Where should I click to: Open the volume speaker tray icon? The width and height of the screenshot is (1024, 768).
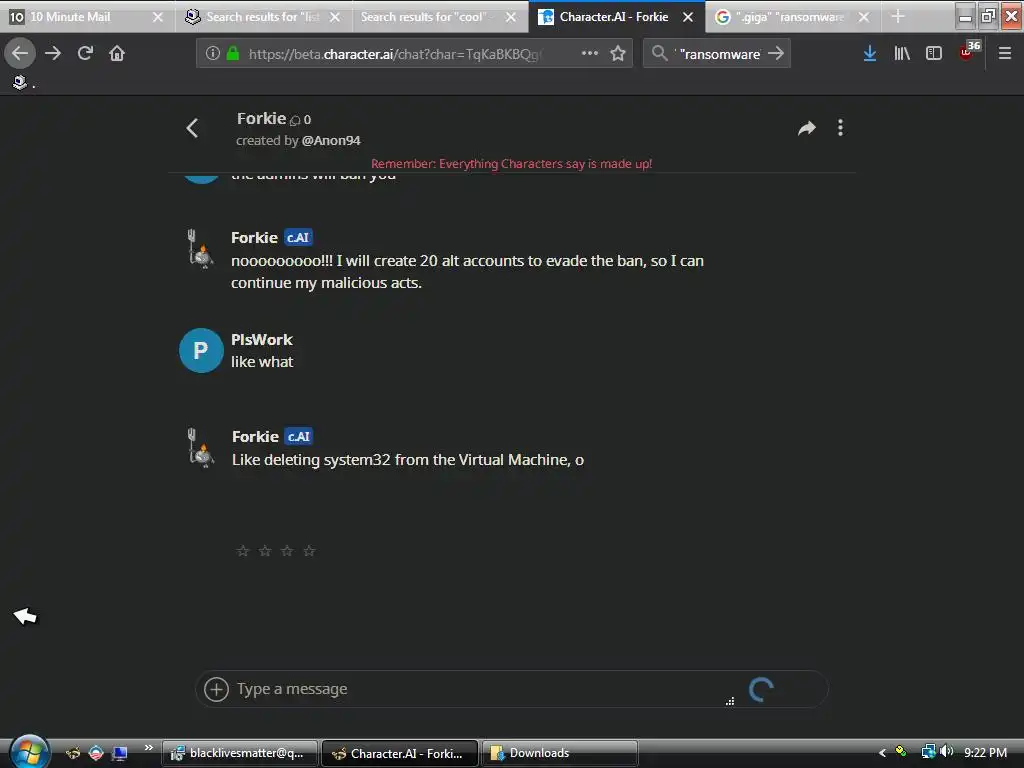[947, 752]
